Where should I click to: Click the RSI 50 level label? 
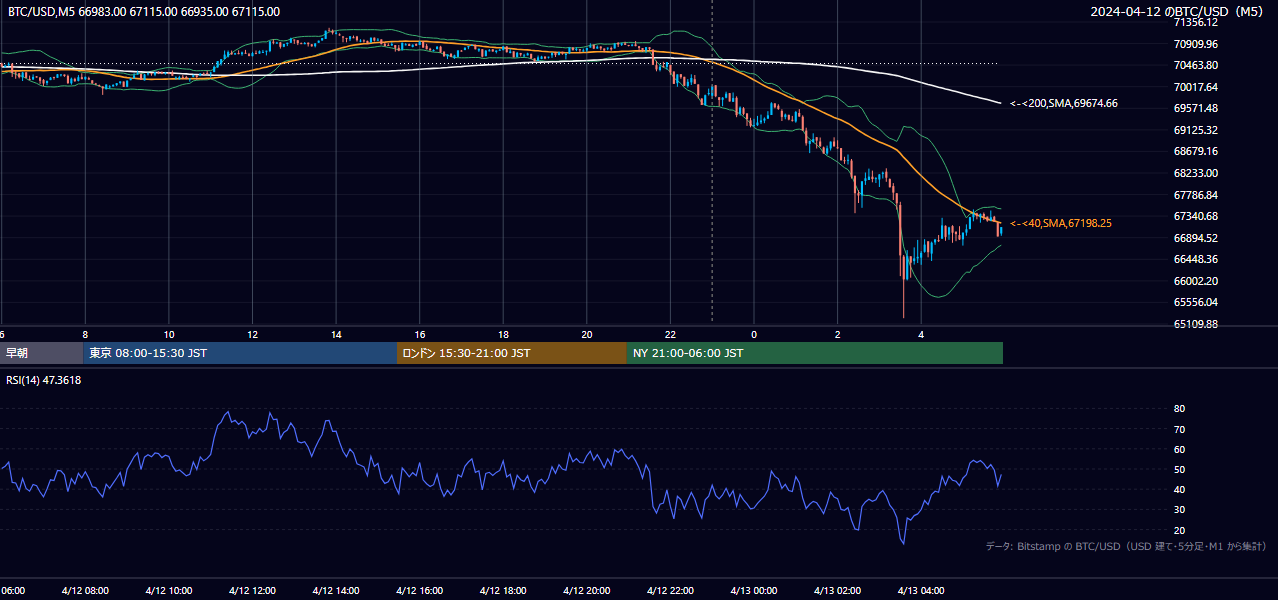(1179, 469)
